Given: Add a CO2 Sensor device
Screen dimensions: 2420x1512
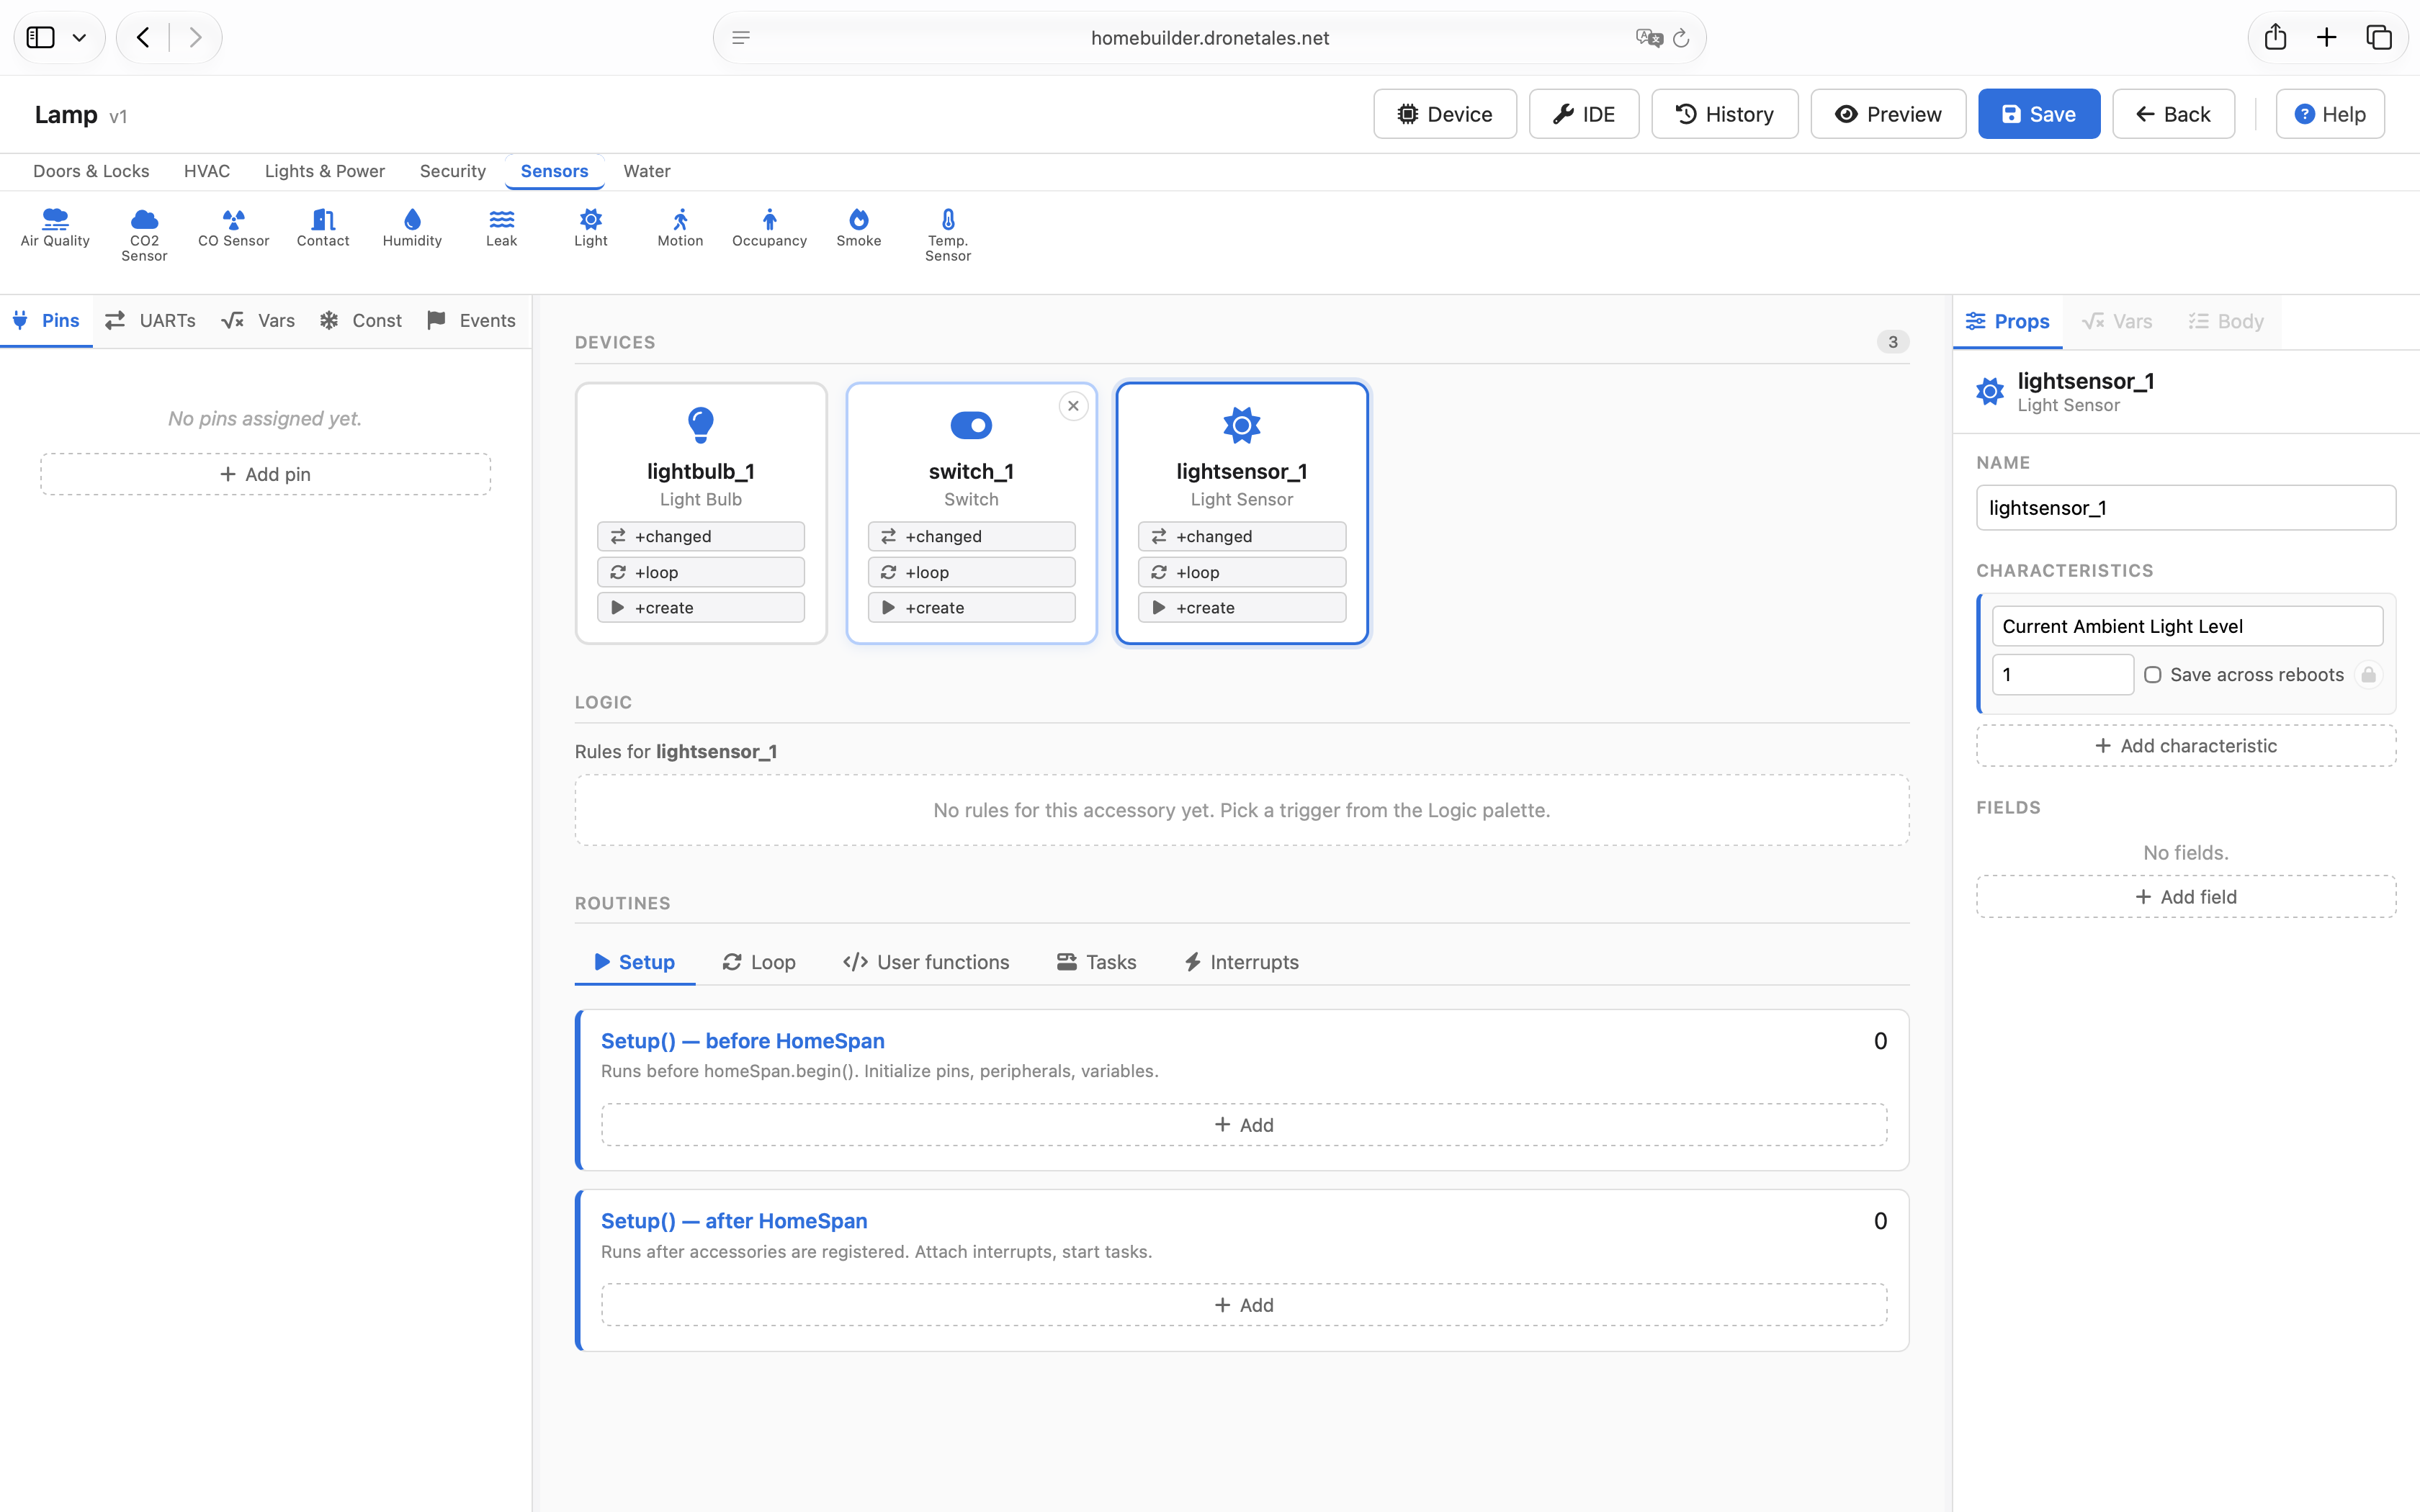Looking at the screenshot, I should click(144, 235).
